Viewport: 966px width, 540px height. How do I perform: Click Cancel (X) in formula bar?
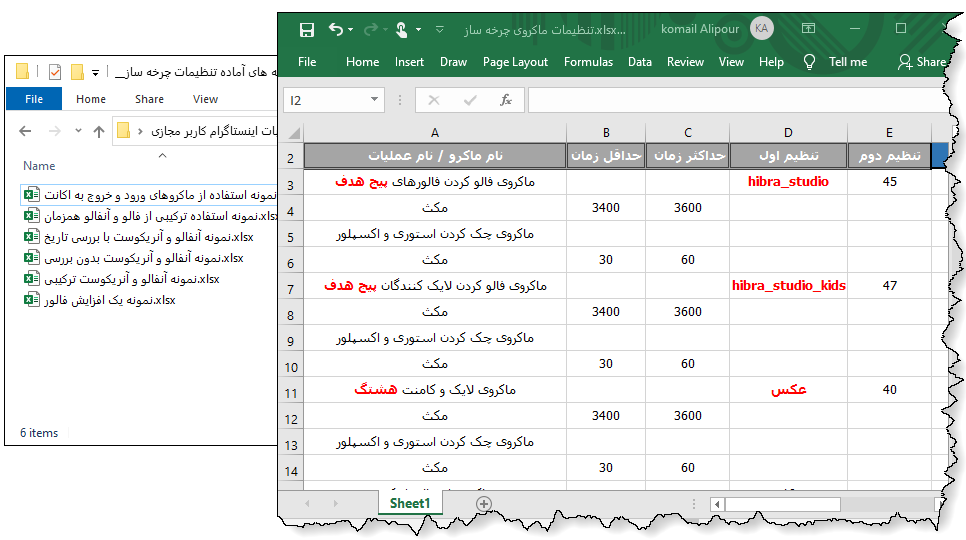click(434, 100)
